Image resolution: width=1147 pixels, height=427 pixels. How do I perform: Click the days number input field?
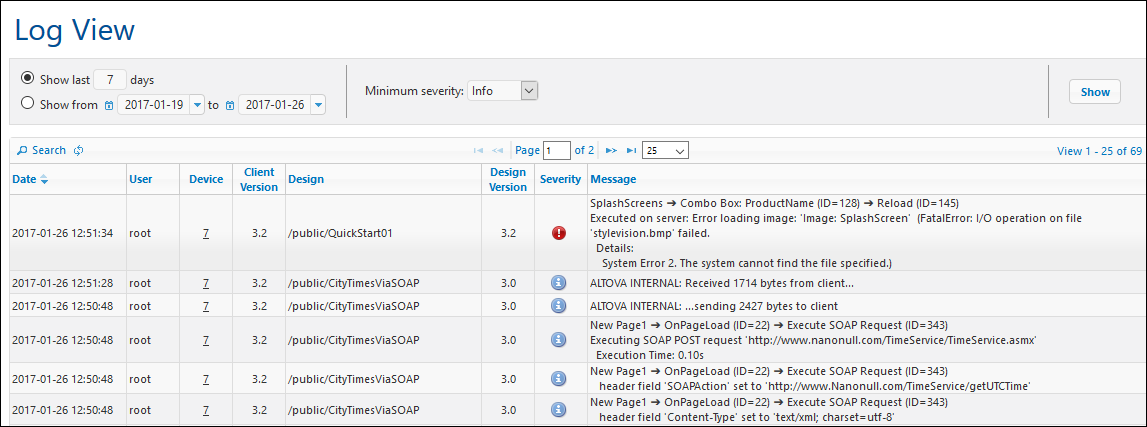(111, 80)
